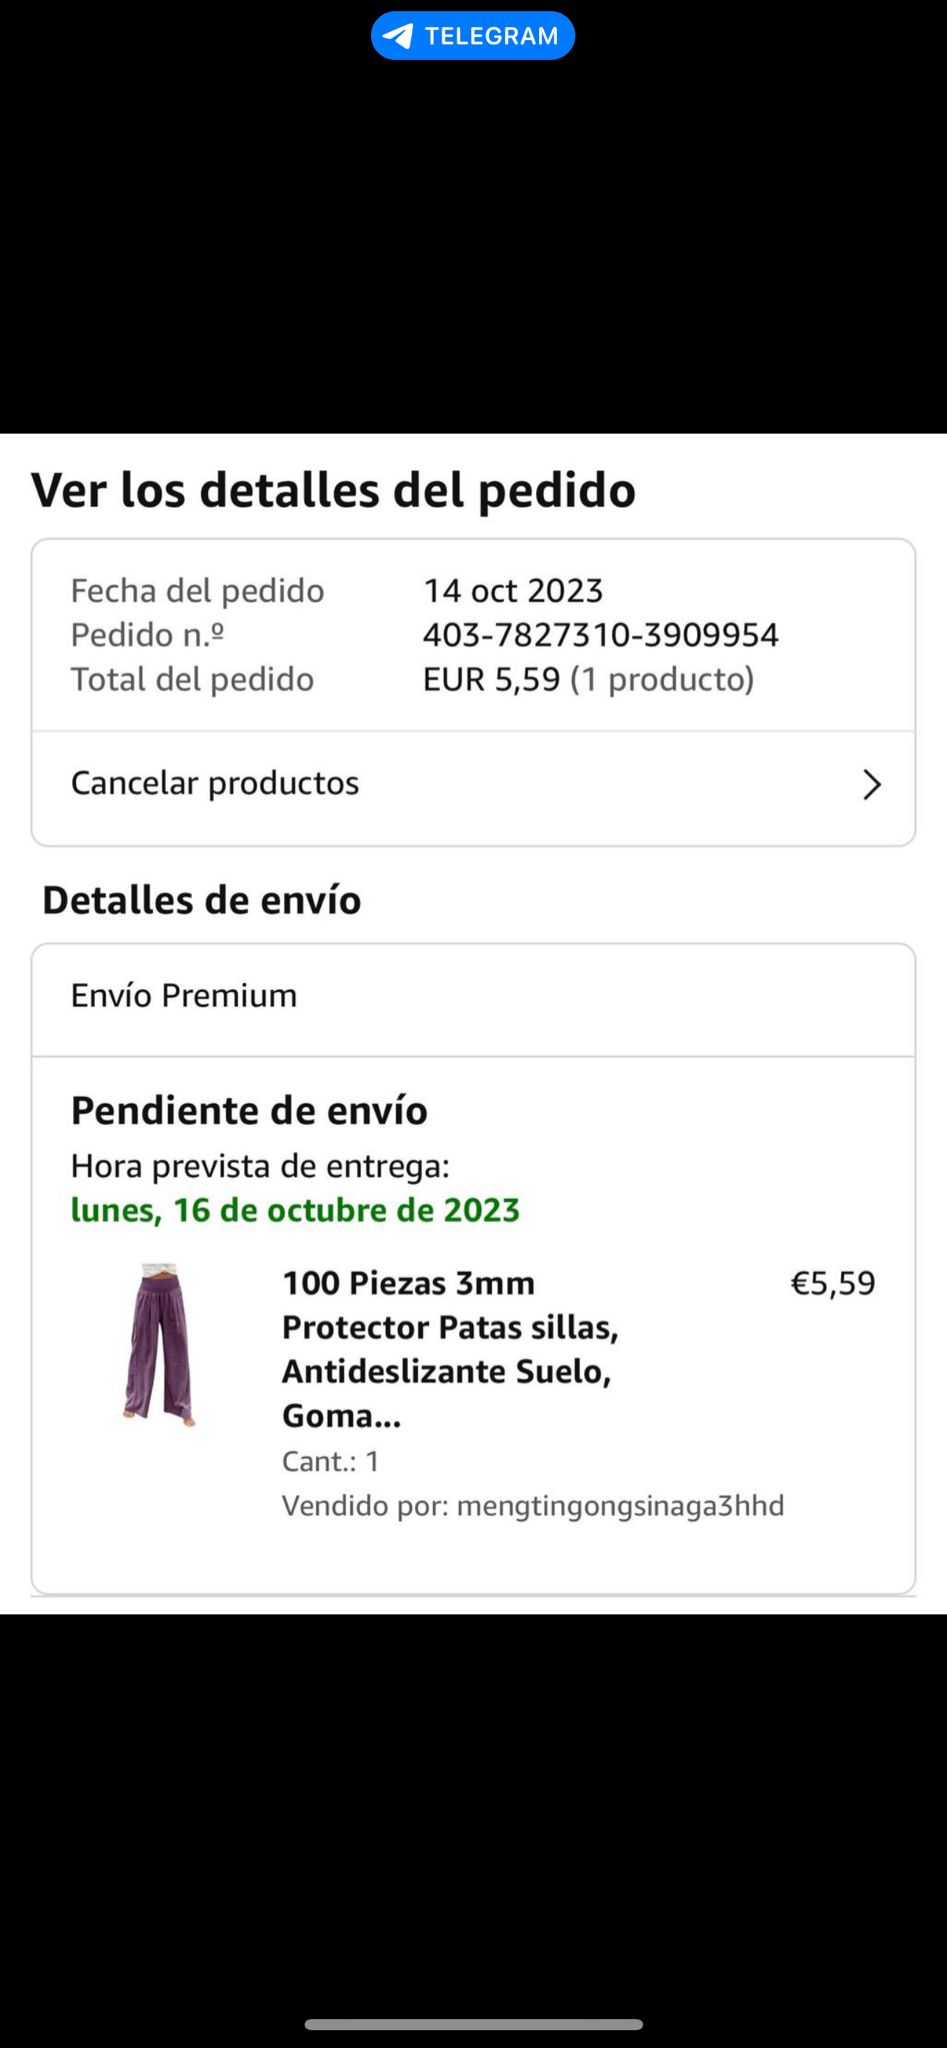
Task: Tap the Telegram return pill
Action: click(x=473, y=36)
